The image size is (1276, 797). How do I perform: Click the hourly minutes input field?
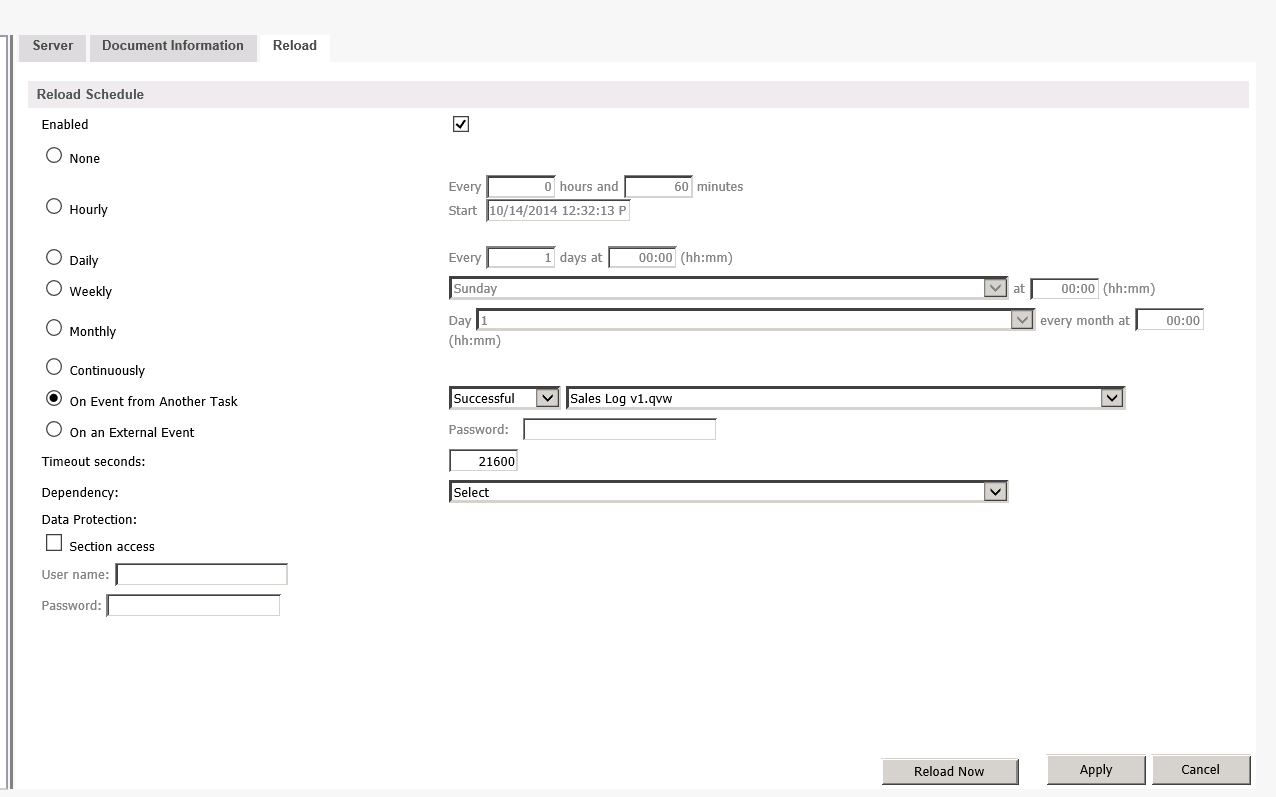click(x=658, y=187)
